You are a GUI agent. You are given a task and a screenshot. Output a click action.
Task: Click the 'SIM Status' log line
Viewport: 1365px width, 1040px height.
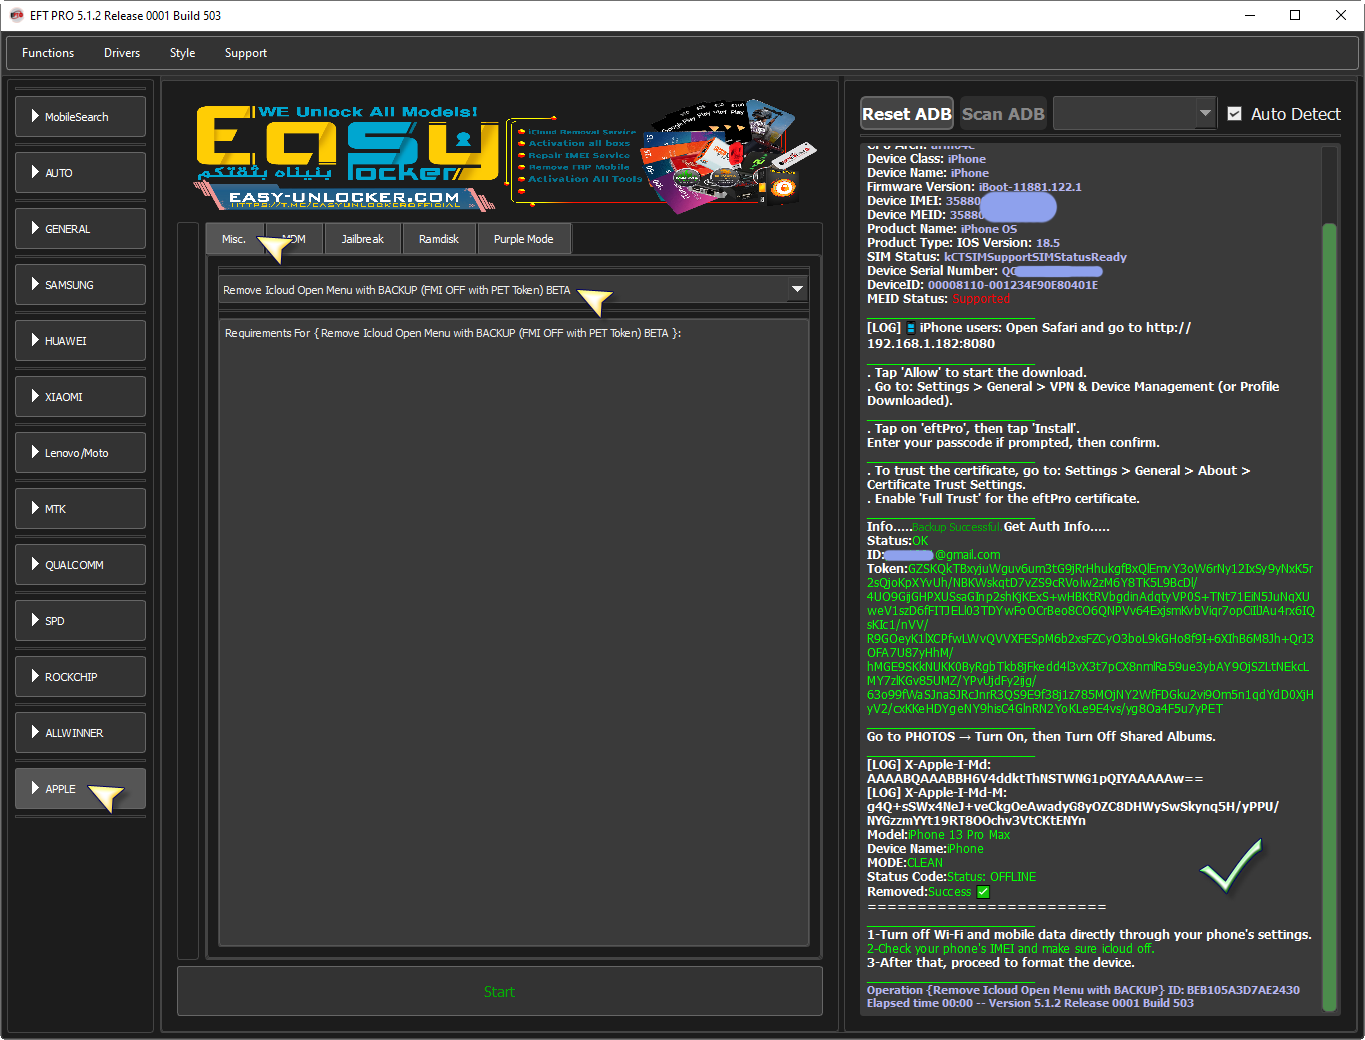pos(997,257)
